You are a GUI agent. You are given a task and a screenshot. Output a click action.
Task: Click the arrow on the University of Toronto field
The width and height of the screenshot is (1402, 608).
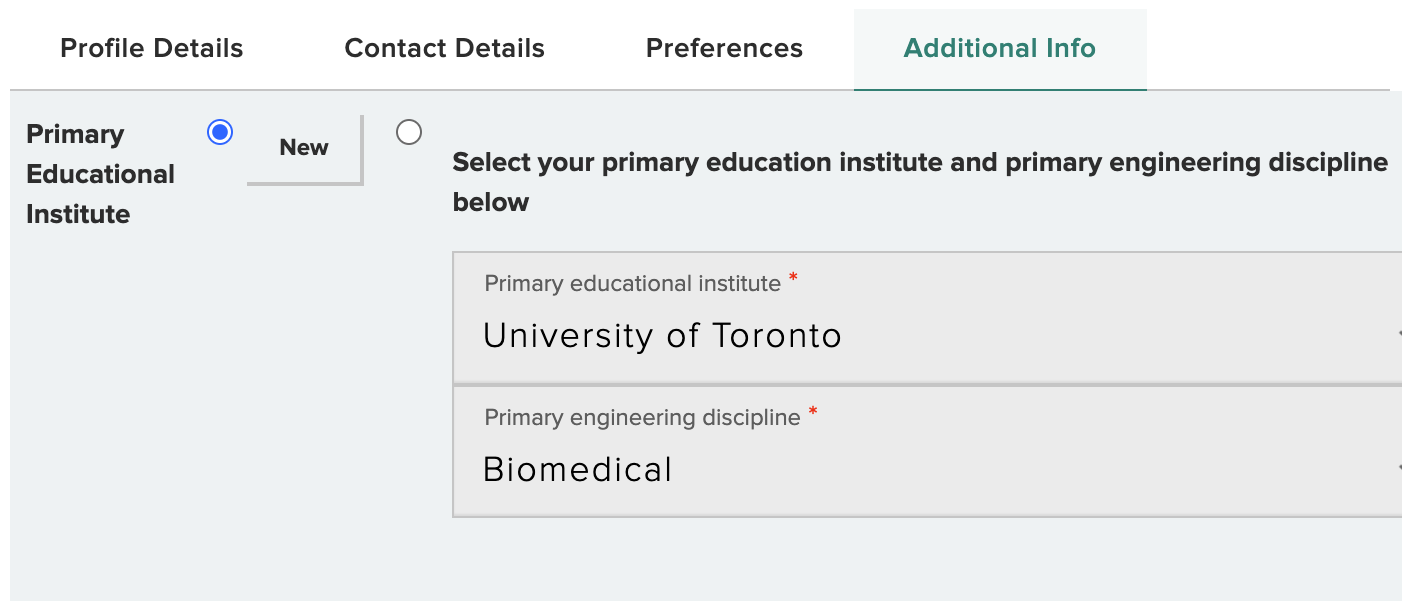(1398, 335)
